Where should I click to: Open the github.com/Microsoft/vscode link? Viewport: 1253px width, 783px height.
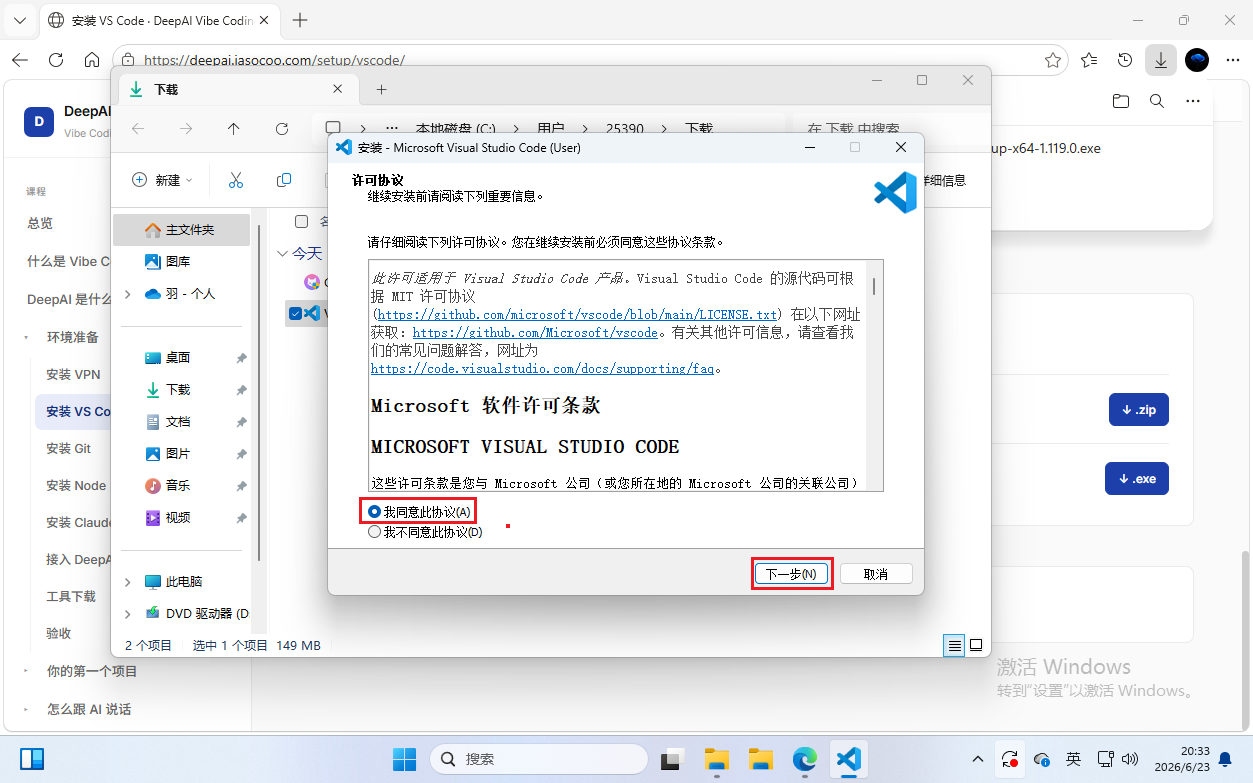(x=535, y=332)
